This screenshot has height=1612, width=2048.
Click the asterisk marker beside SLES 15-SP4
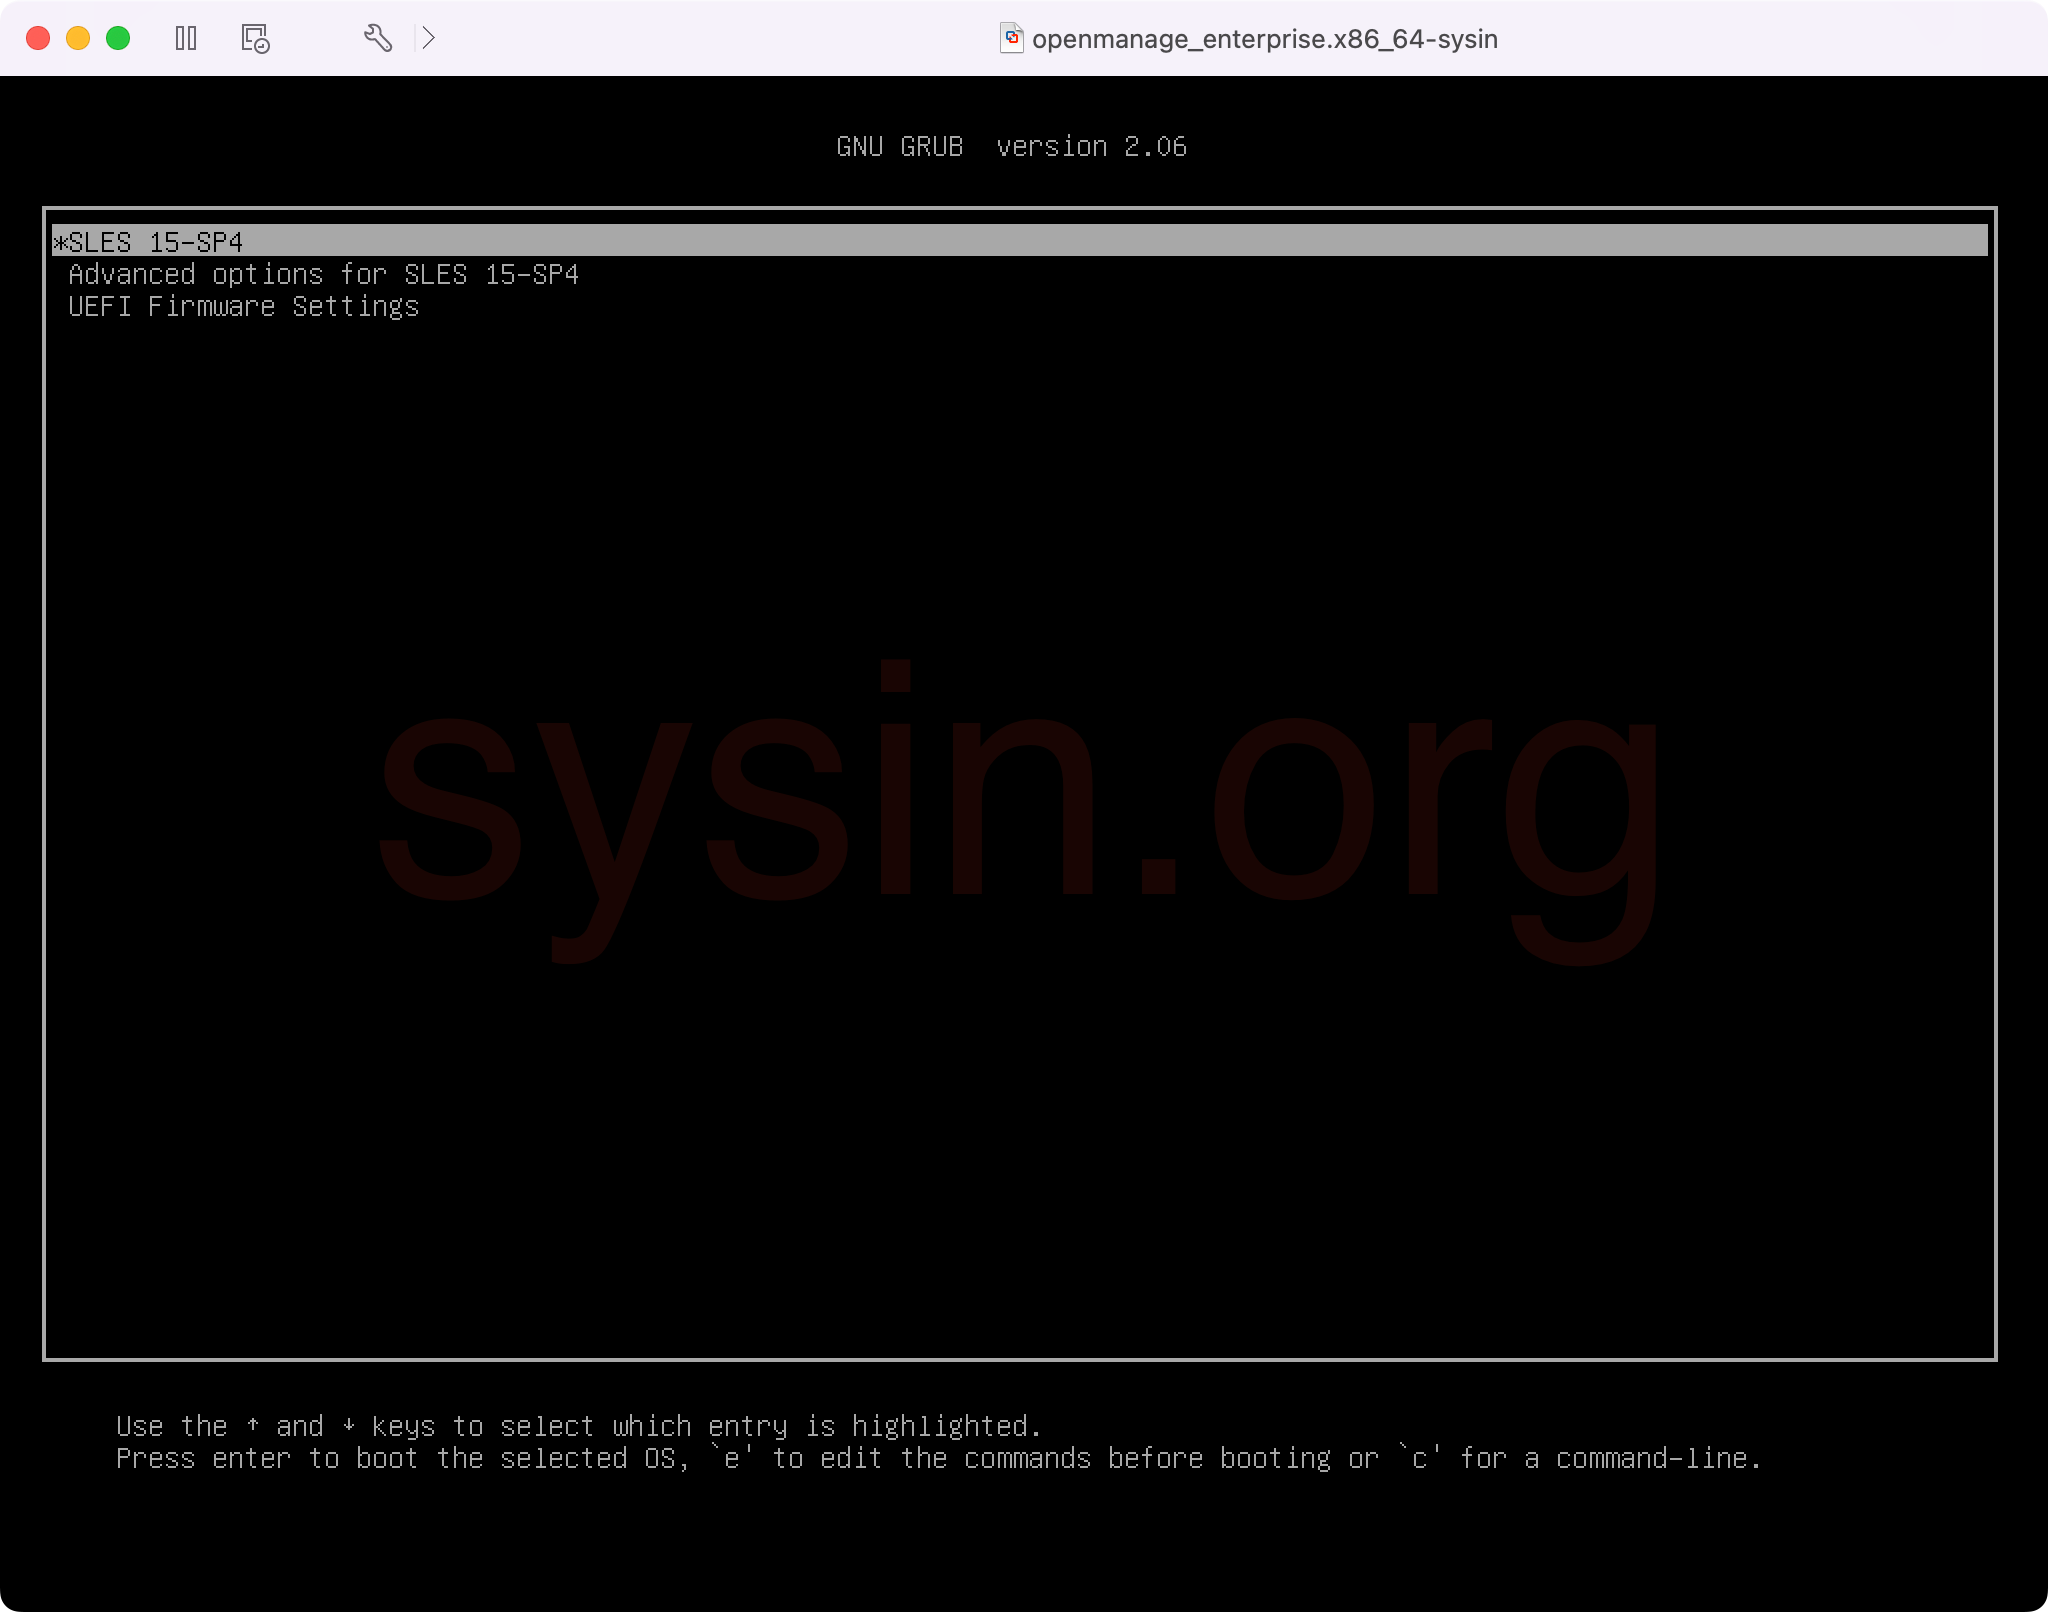62,241
